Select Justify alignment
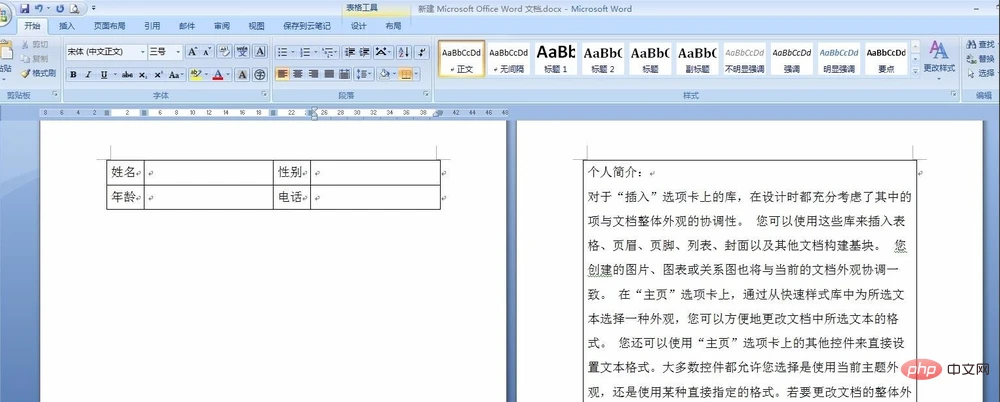This screenshot has width=1000, height=402. 329,75
